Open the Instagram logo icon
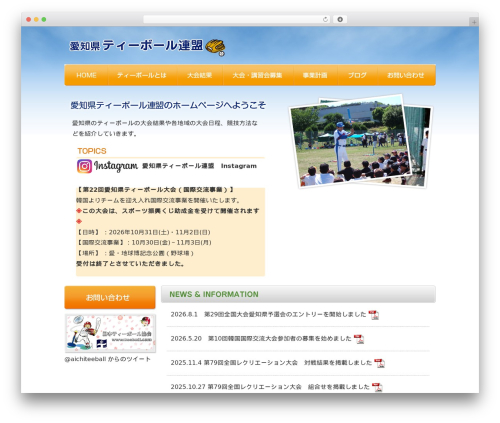The image size is (500, 423). click(84, 166)
